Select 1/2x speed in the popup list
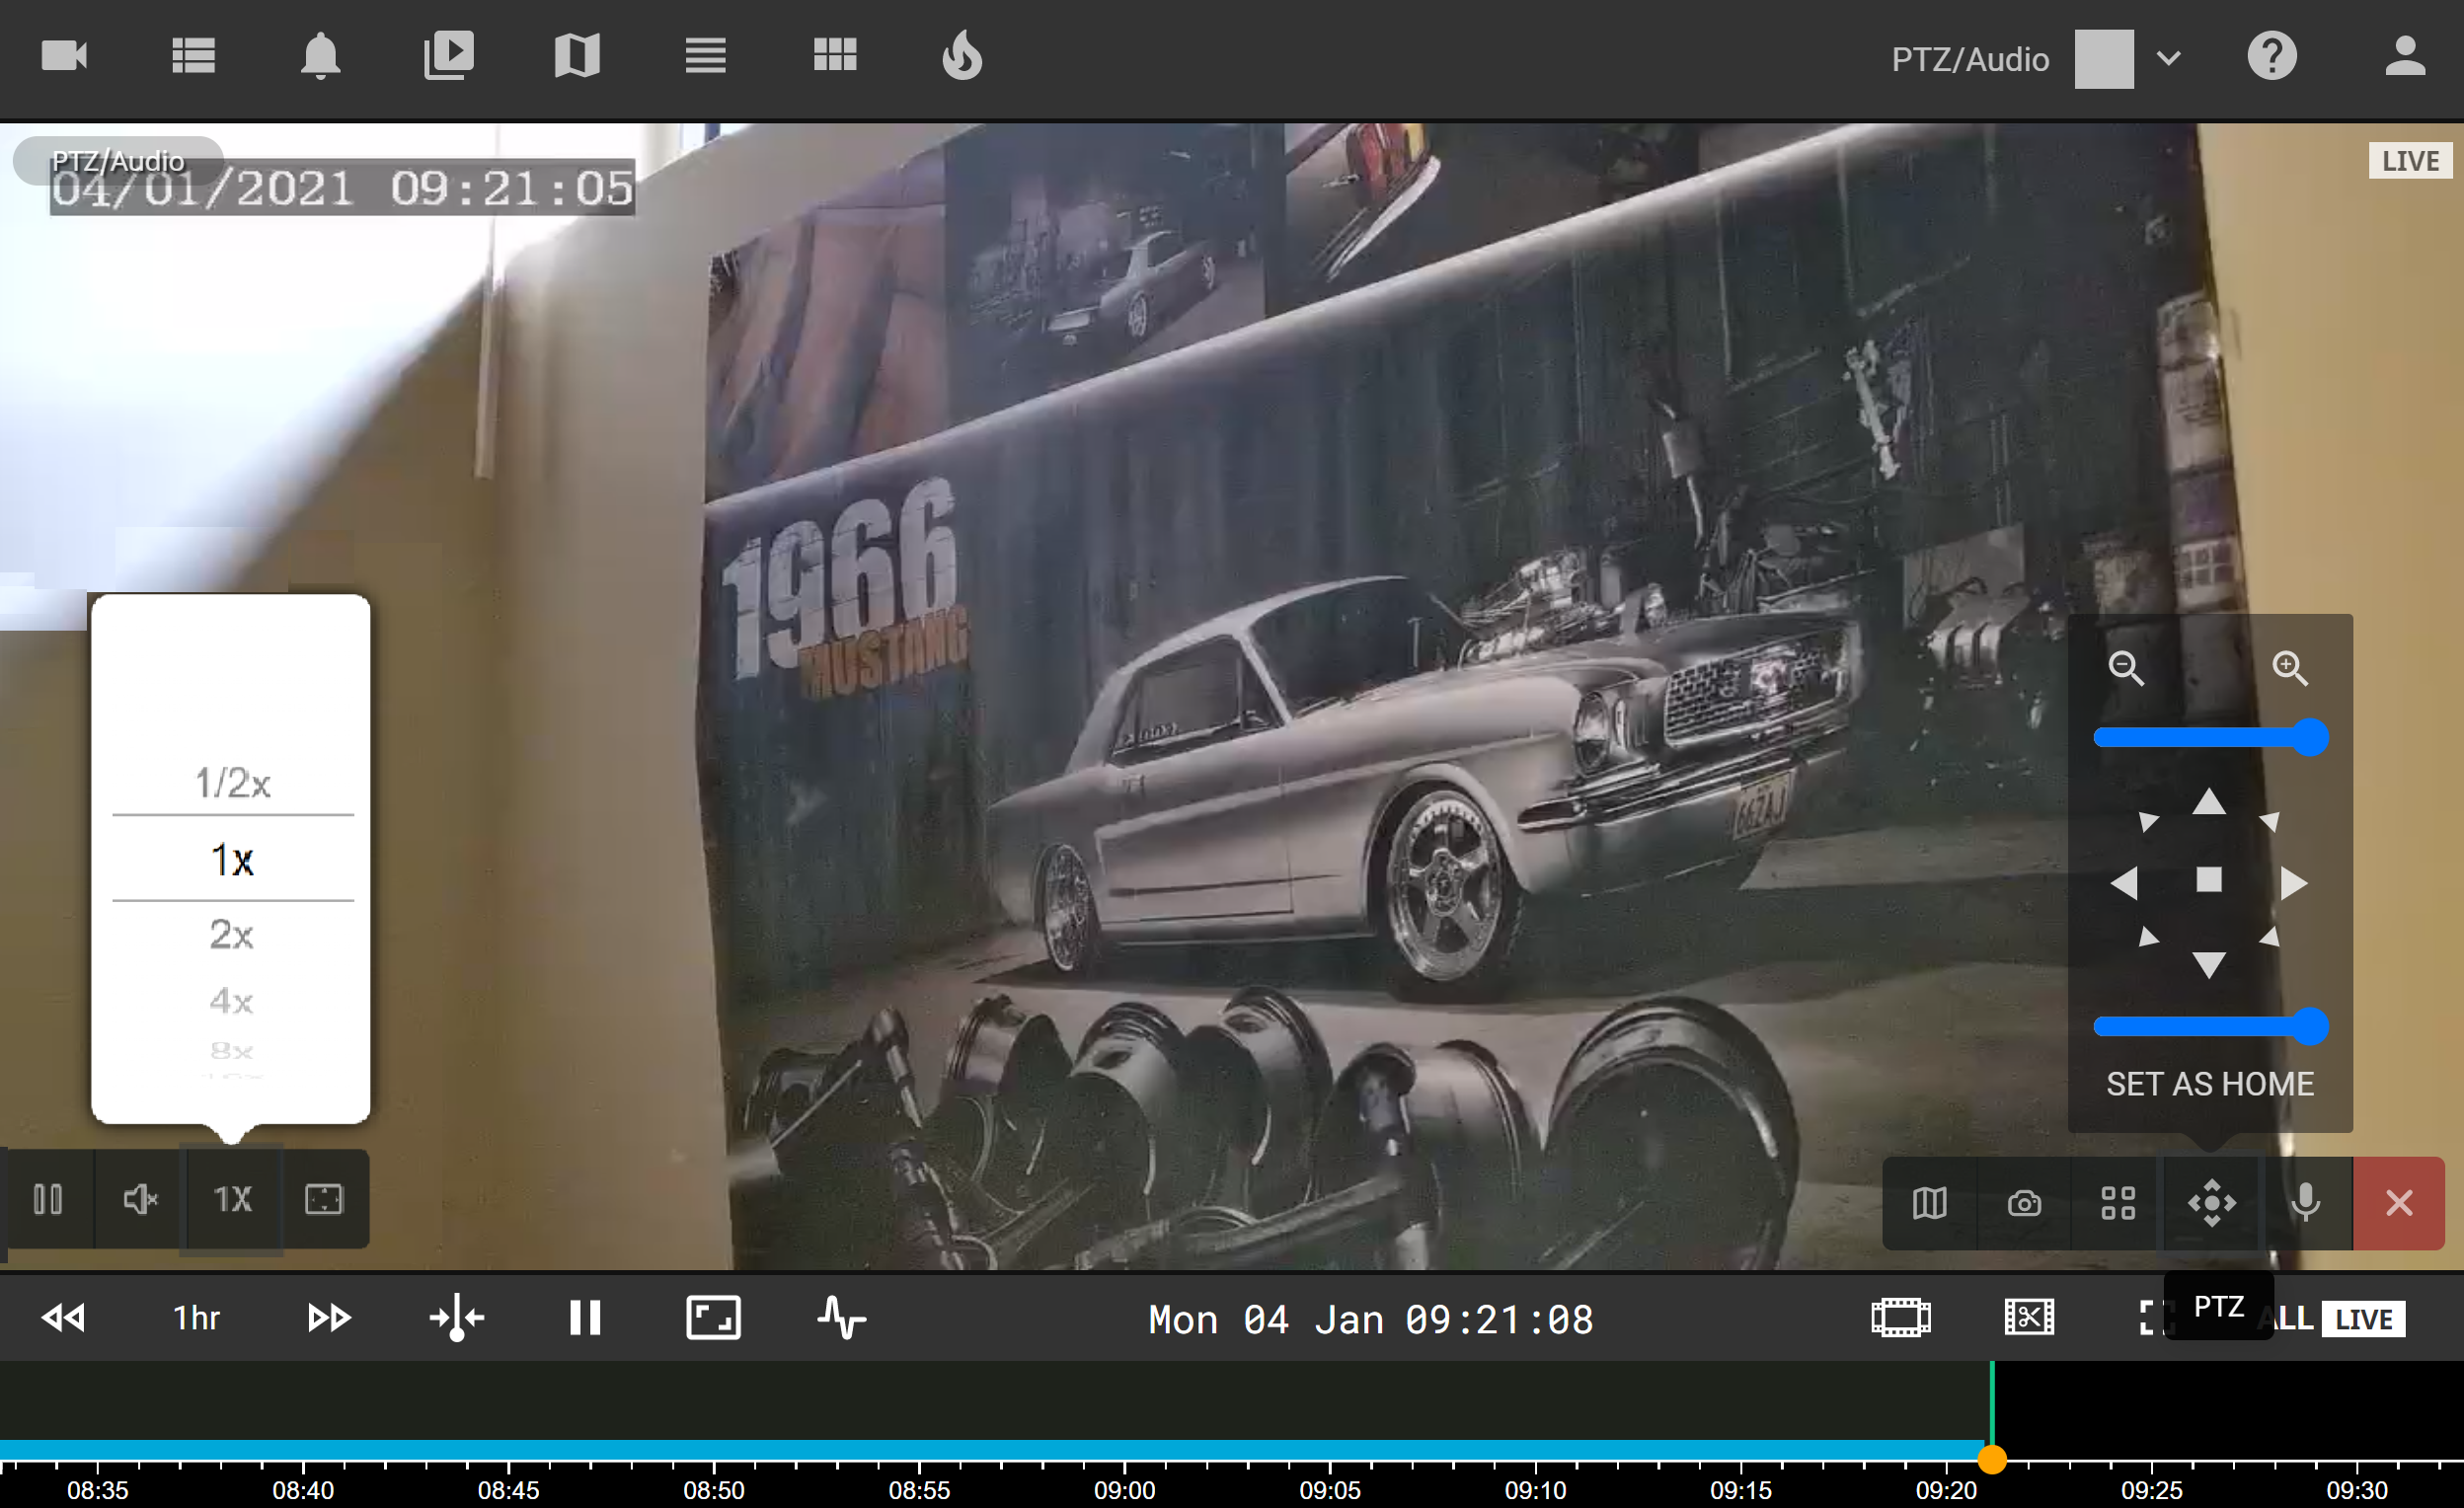The width and height of the screenshot is (2464, 1508). [231, 783]
